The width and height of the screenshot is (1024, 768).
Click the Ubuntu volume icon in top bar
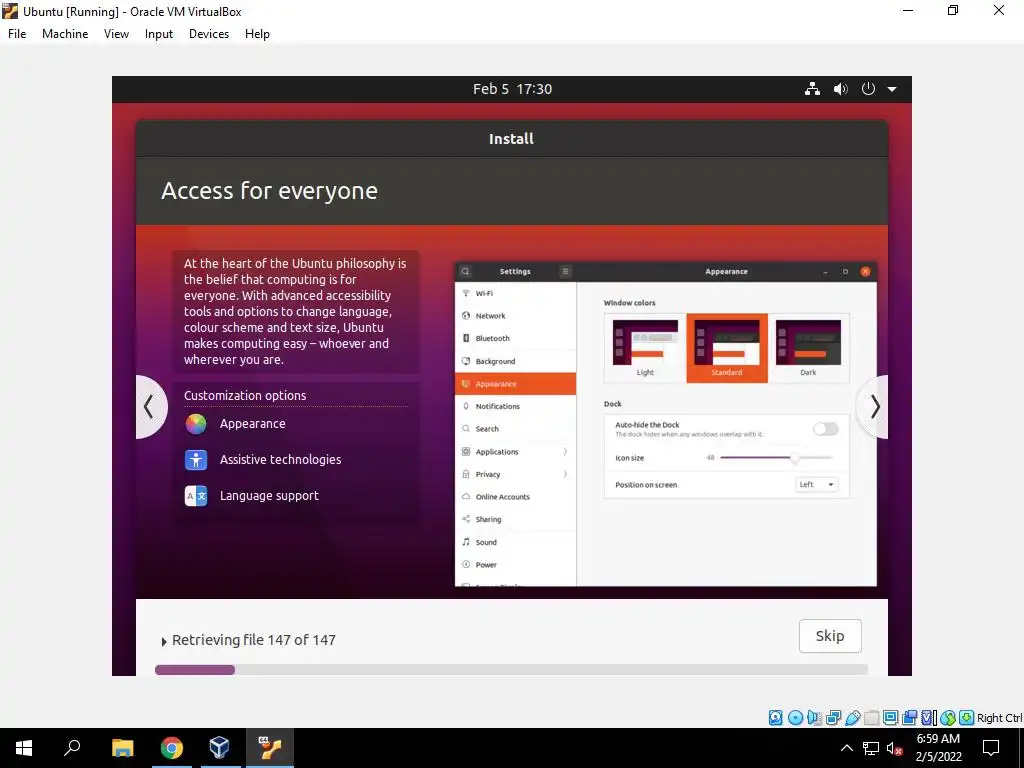(x=840, y=89)
